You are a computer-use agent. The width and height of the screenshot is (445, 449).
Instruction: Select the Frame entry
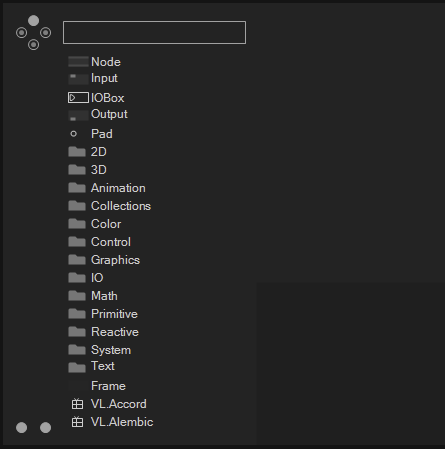(108, 386)
